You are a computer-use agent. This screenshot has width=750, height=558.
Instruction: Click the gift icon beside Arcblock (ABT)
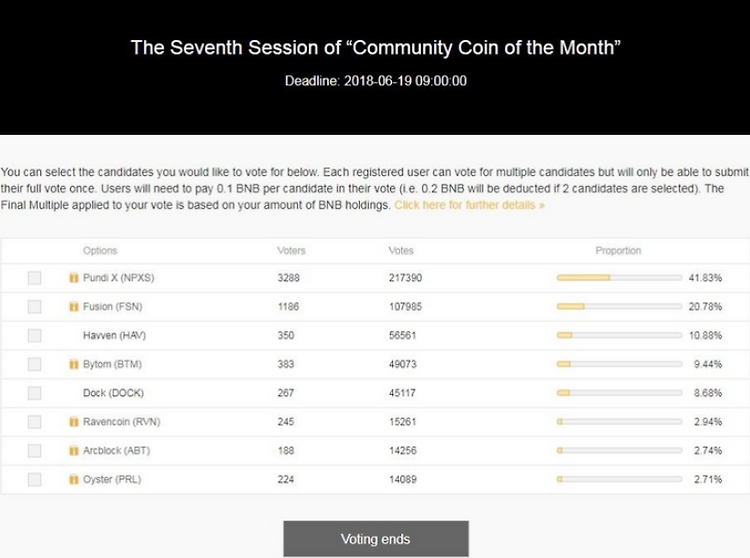point(74,450)
